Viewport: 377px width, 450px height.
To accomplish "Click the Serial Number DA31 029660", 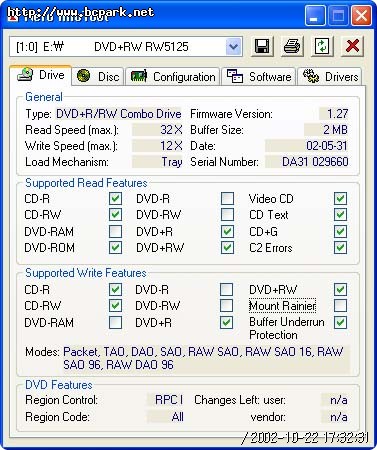I will click(307, 162).
